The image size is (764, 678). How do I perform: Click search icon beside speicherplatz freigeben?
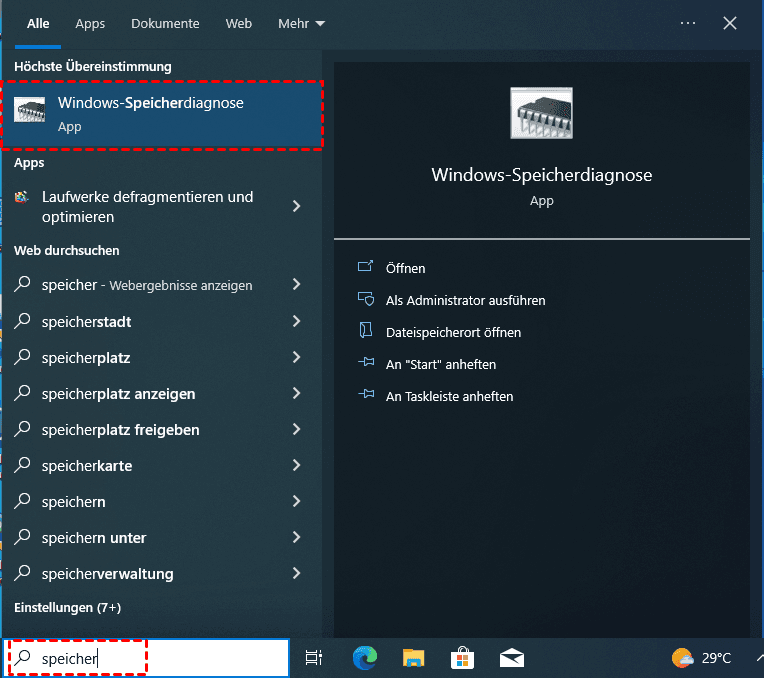(x=22, y=429)
